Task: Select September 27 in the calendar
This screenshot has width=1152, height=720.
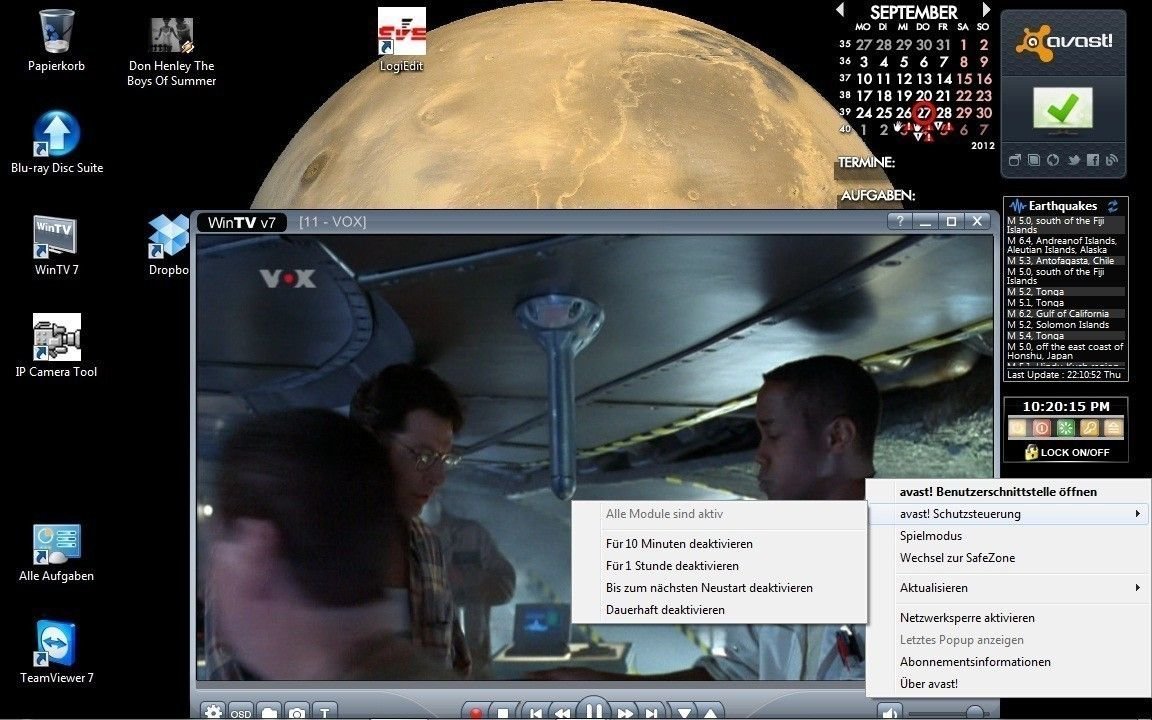Action: coord(924,113)
